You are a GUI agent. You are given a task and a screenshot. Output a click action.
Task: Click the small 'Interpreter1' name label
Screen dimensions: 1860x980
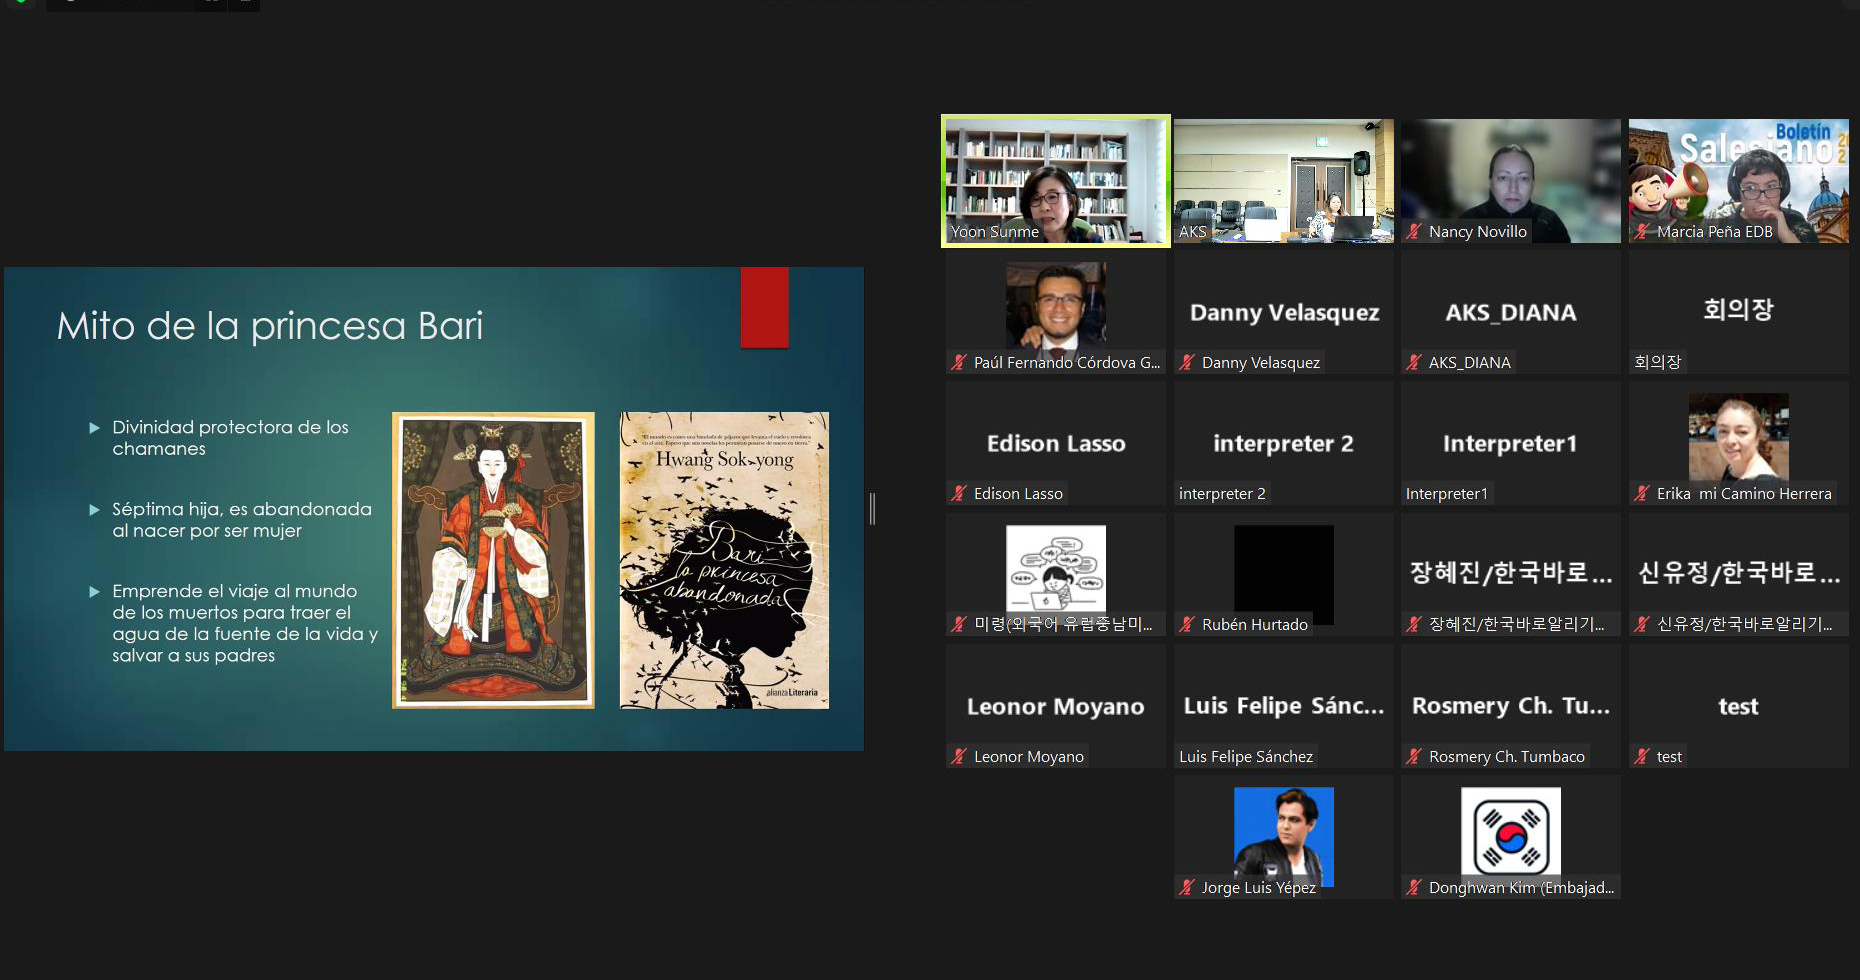pos(1447,494)
